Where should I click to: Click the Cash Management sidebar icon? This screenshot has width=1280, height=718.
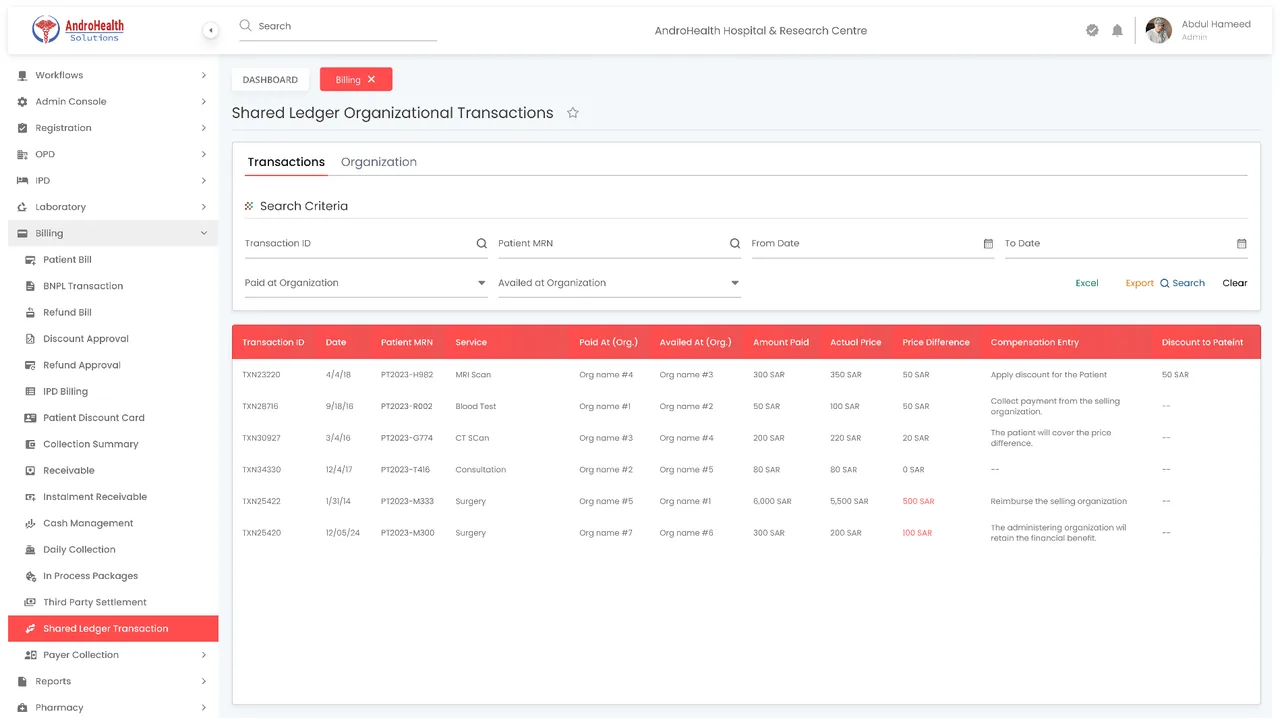coord(30,523)
